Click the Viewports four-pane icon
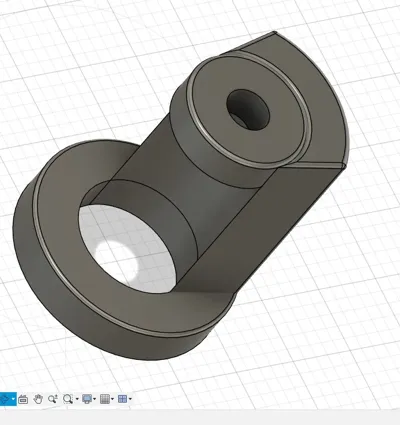The width and height of the screenshot is (400, 425). click(122, 399)
